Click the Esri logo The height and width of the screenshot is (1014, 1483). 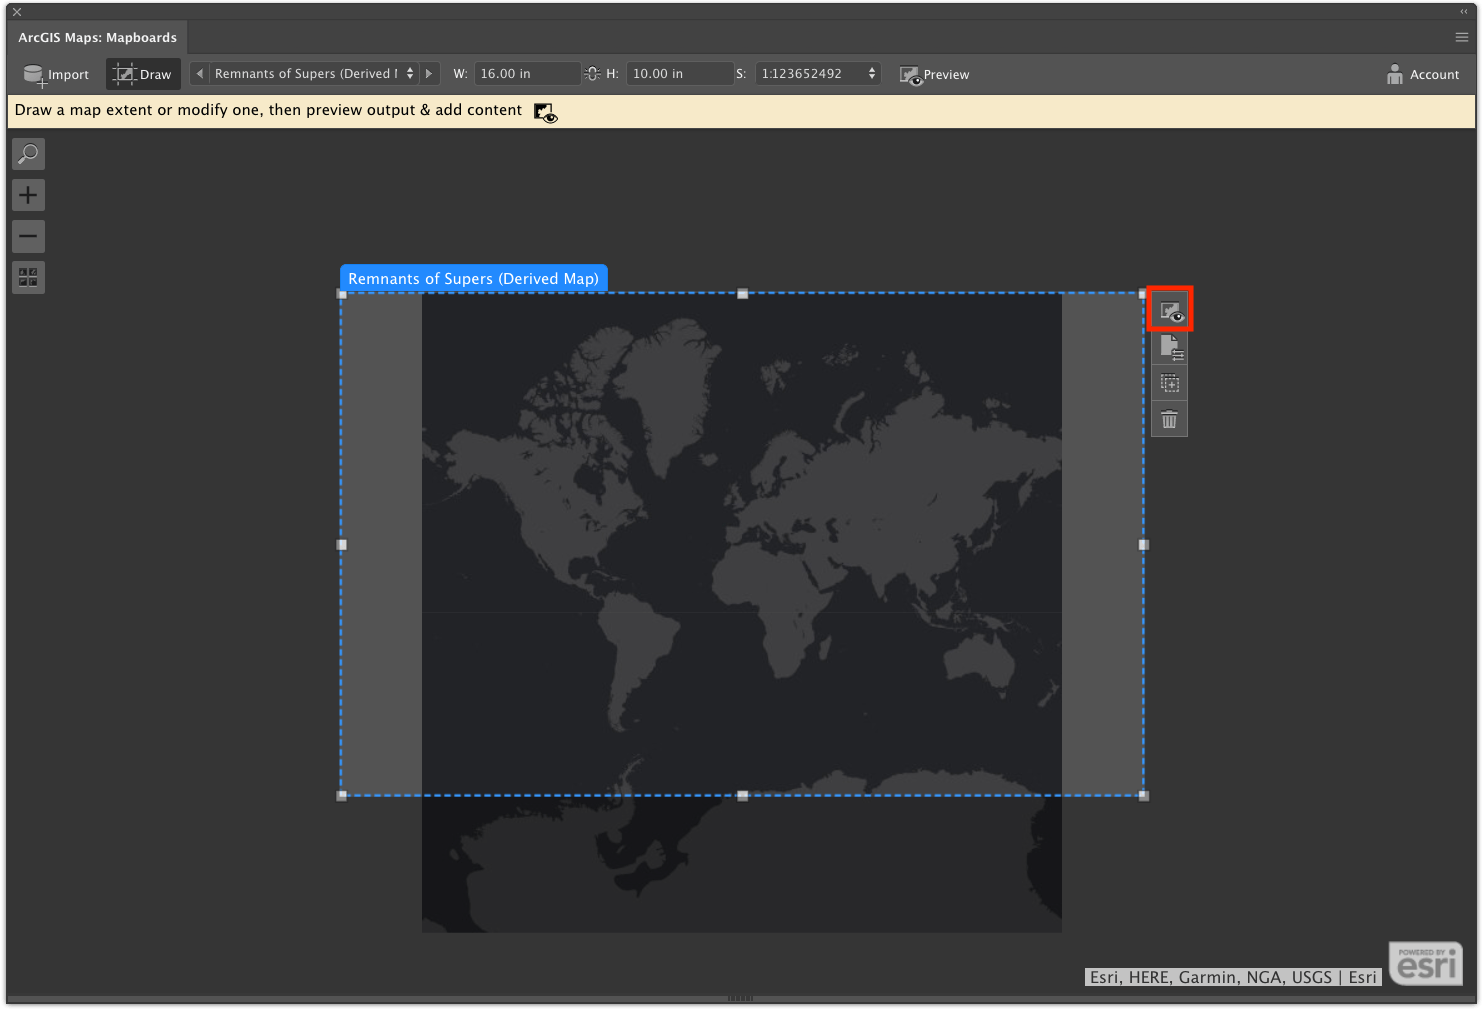(1426, 964)
